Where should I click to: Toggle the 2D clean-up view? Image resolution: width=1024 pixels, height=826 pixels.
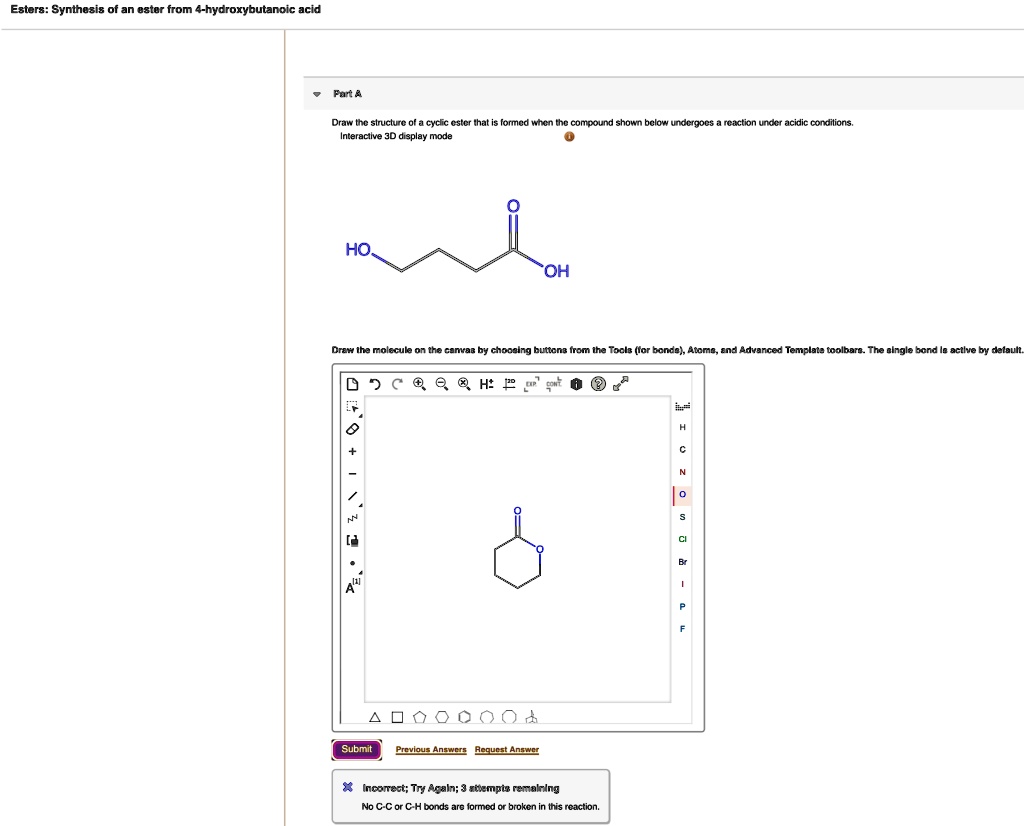pos(509,383)
